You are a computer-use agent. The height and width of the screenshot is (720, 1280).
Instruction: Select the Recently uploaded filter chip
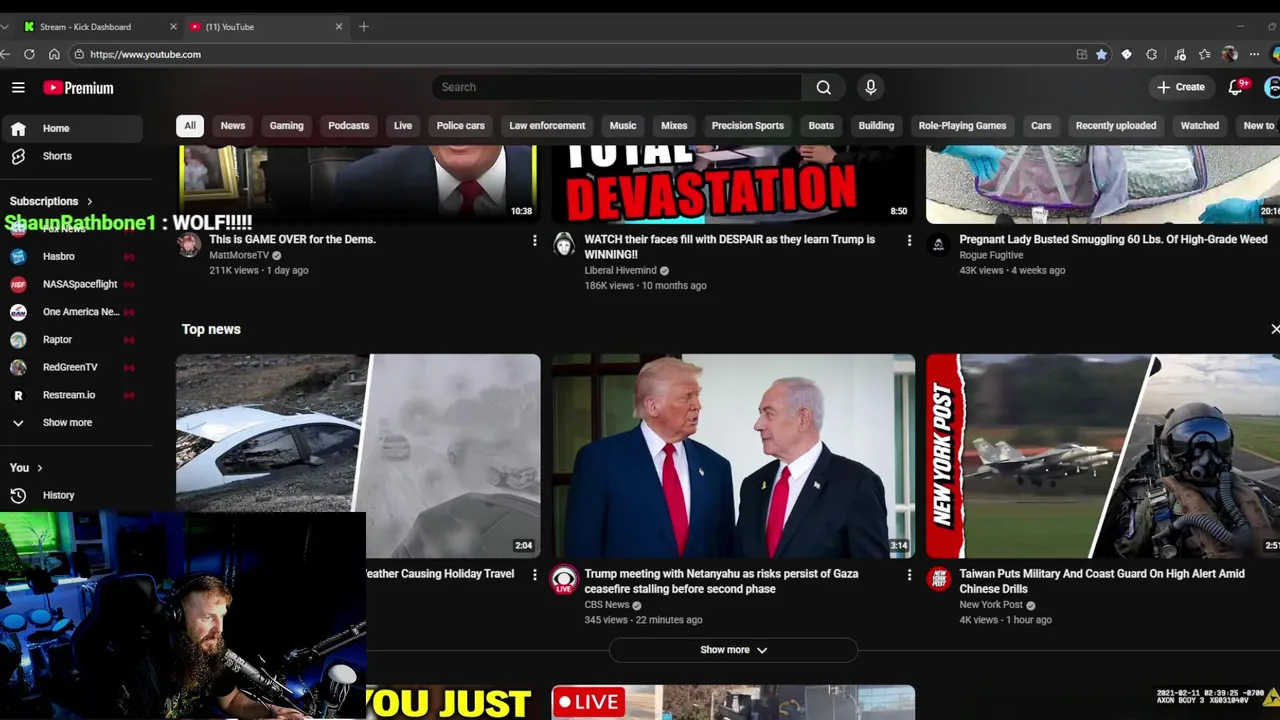tap(1116, 126)
